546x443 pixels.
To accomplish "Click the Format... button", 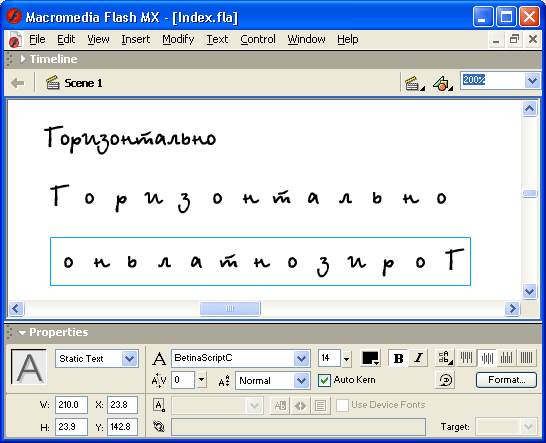I will click(x=507, y=380).
